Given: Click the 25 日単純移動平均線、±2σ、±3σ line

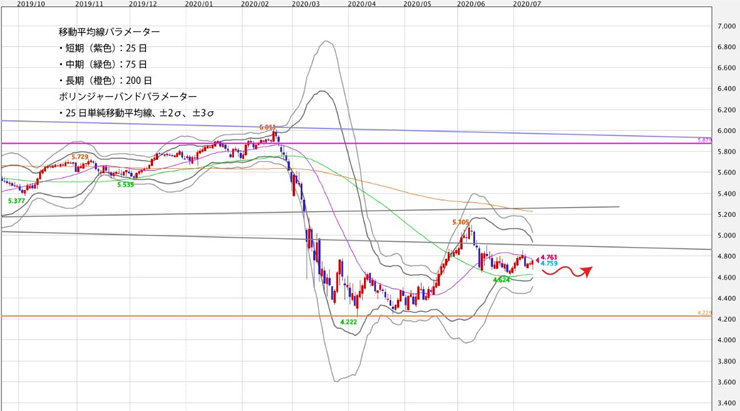Looking at the screenshot, I should 136,113.
